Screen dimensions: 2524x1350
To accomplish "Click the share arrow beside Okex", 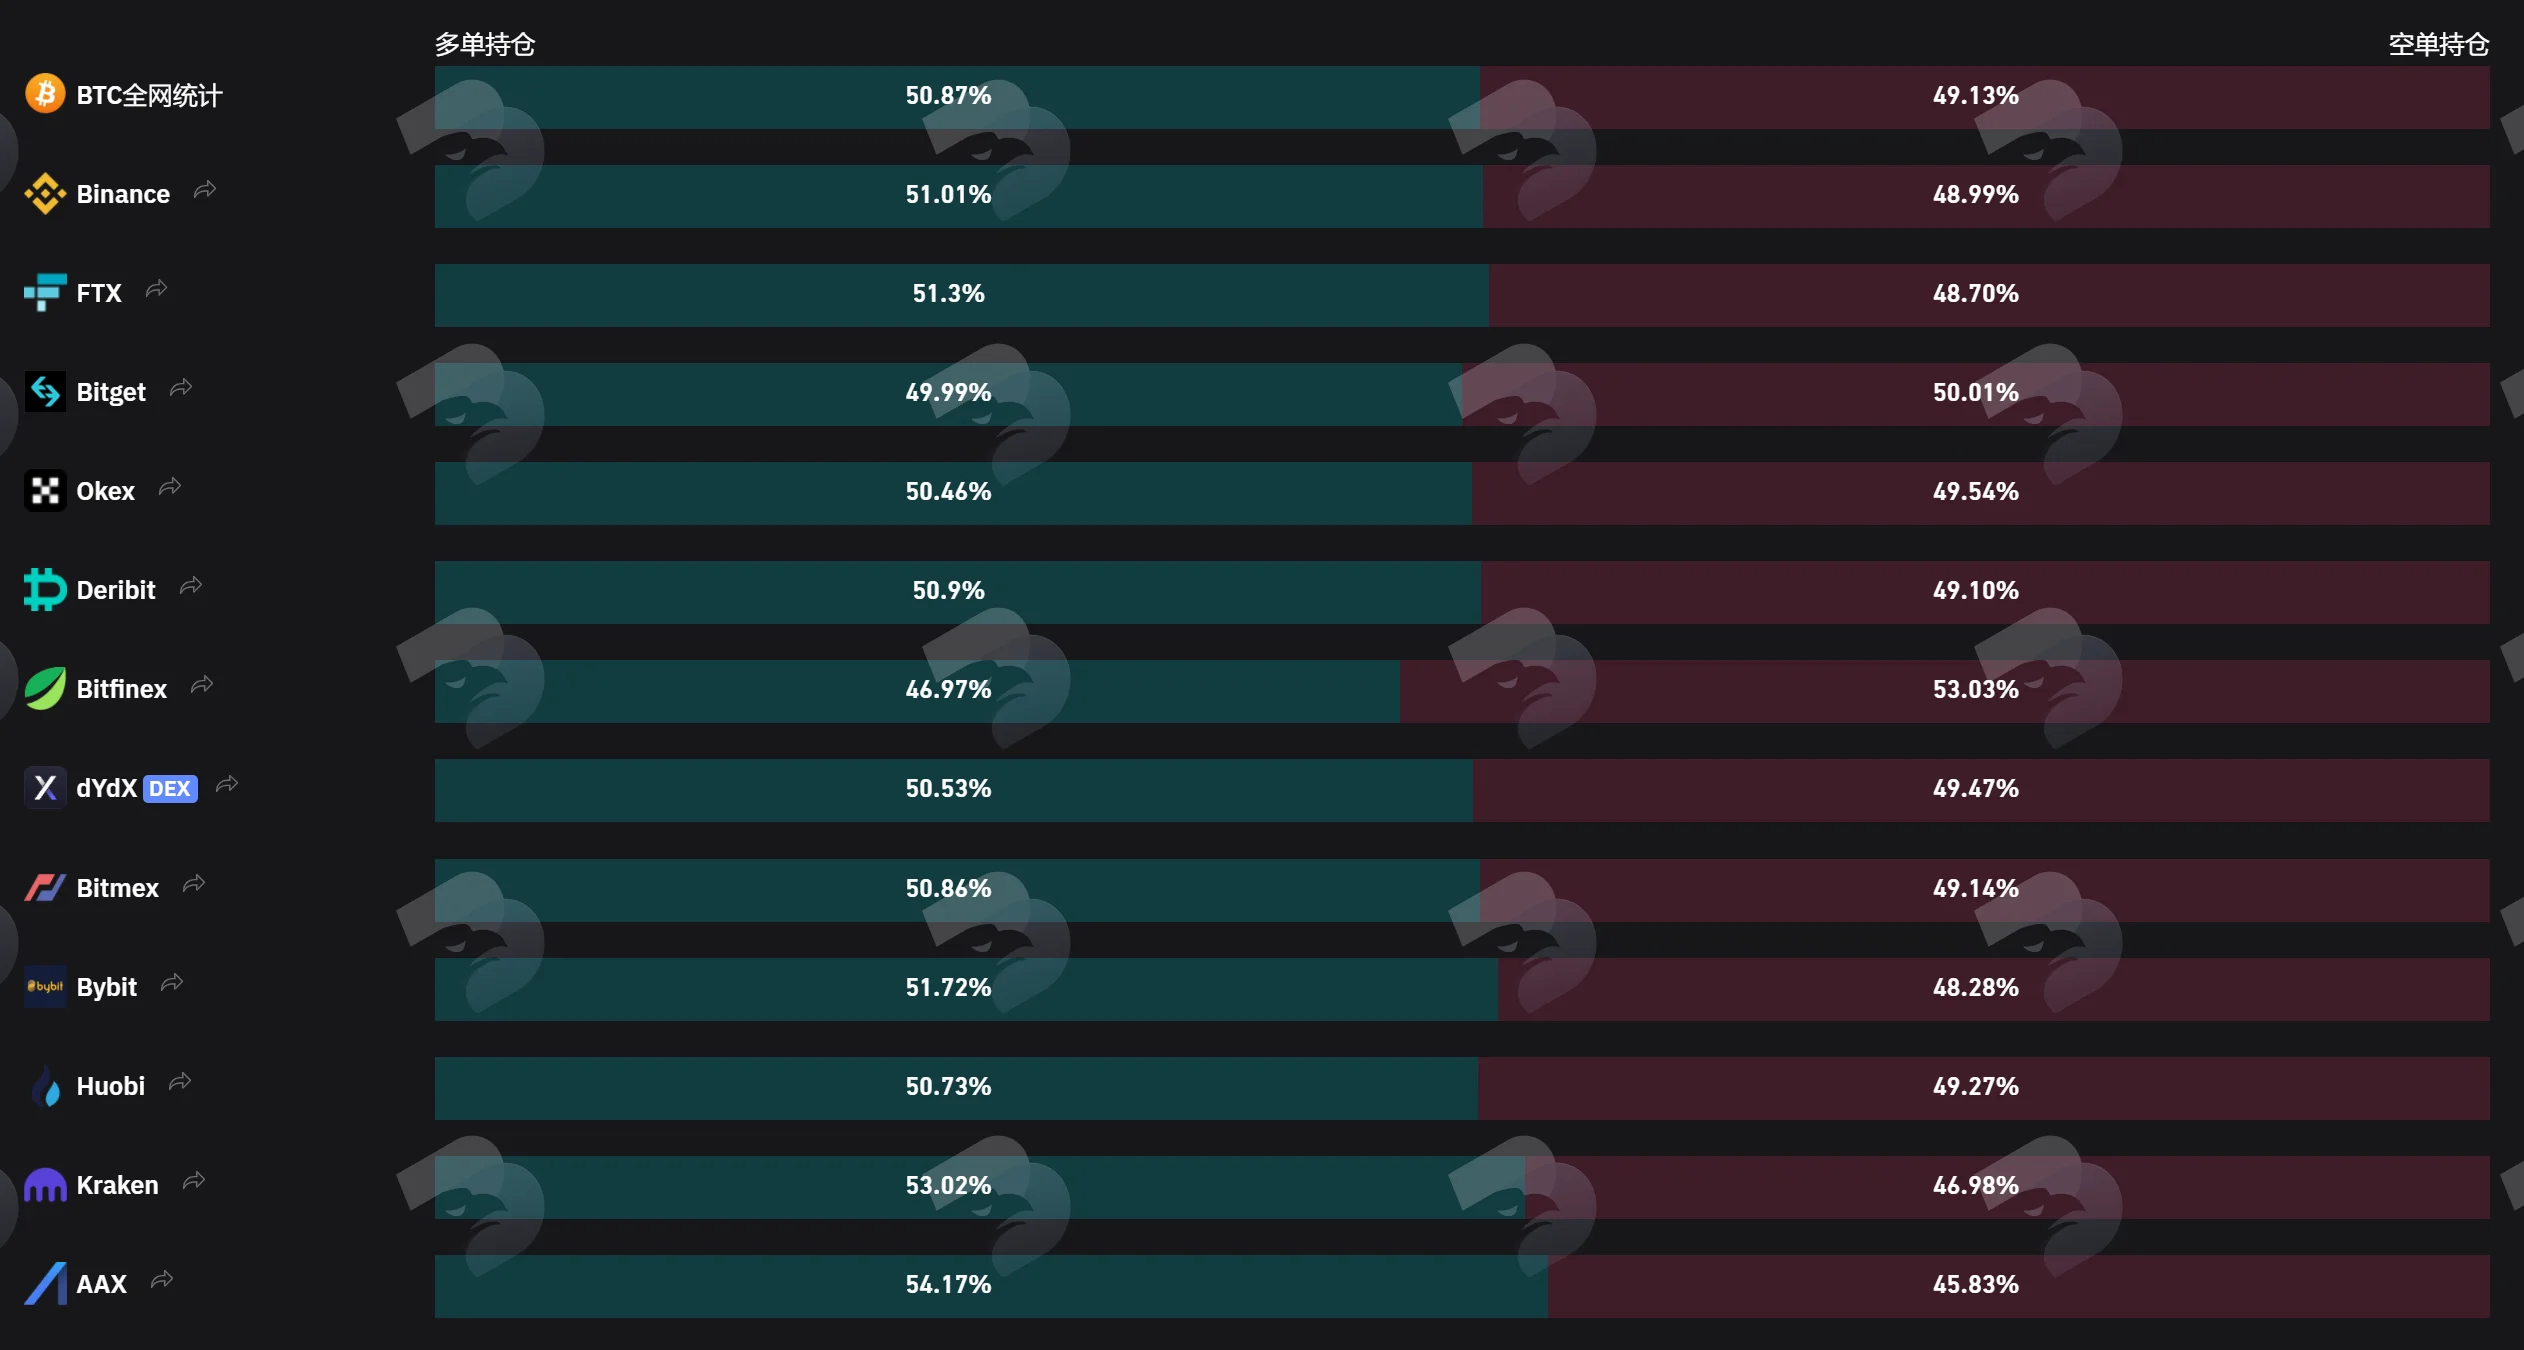I will 170,487.
